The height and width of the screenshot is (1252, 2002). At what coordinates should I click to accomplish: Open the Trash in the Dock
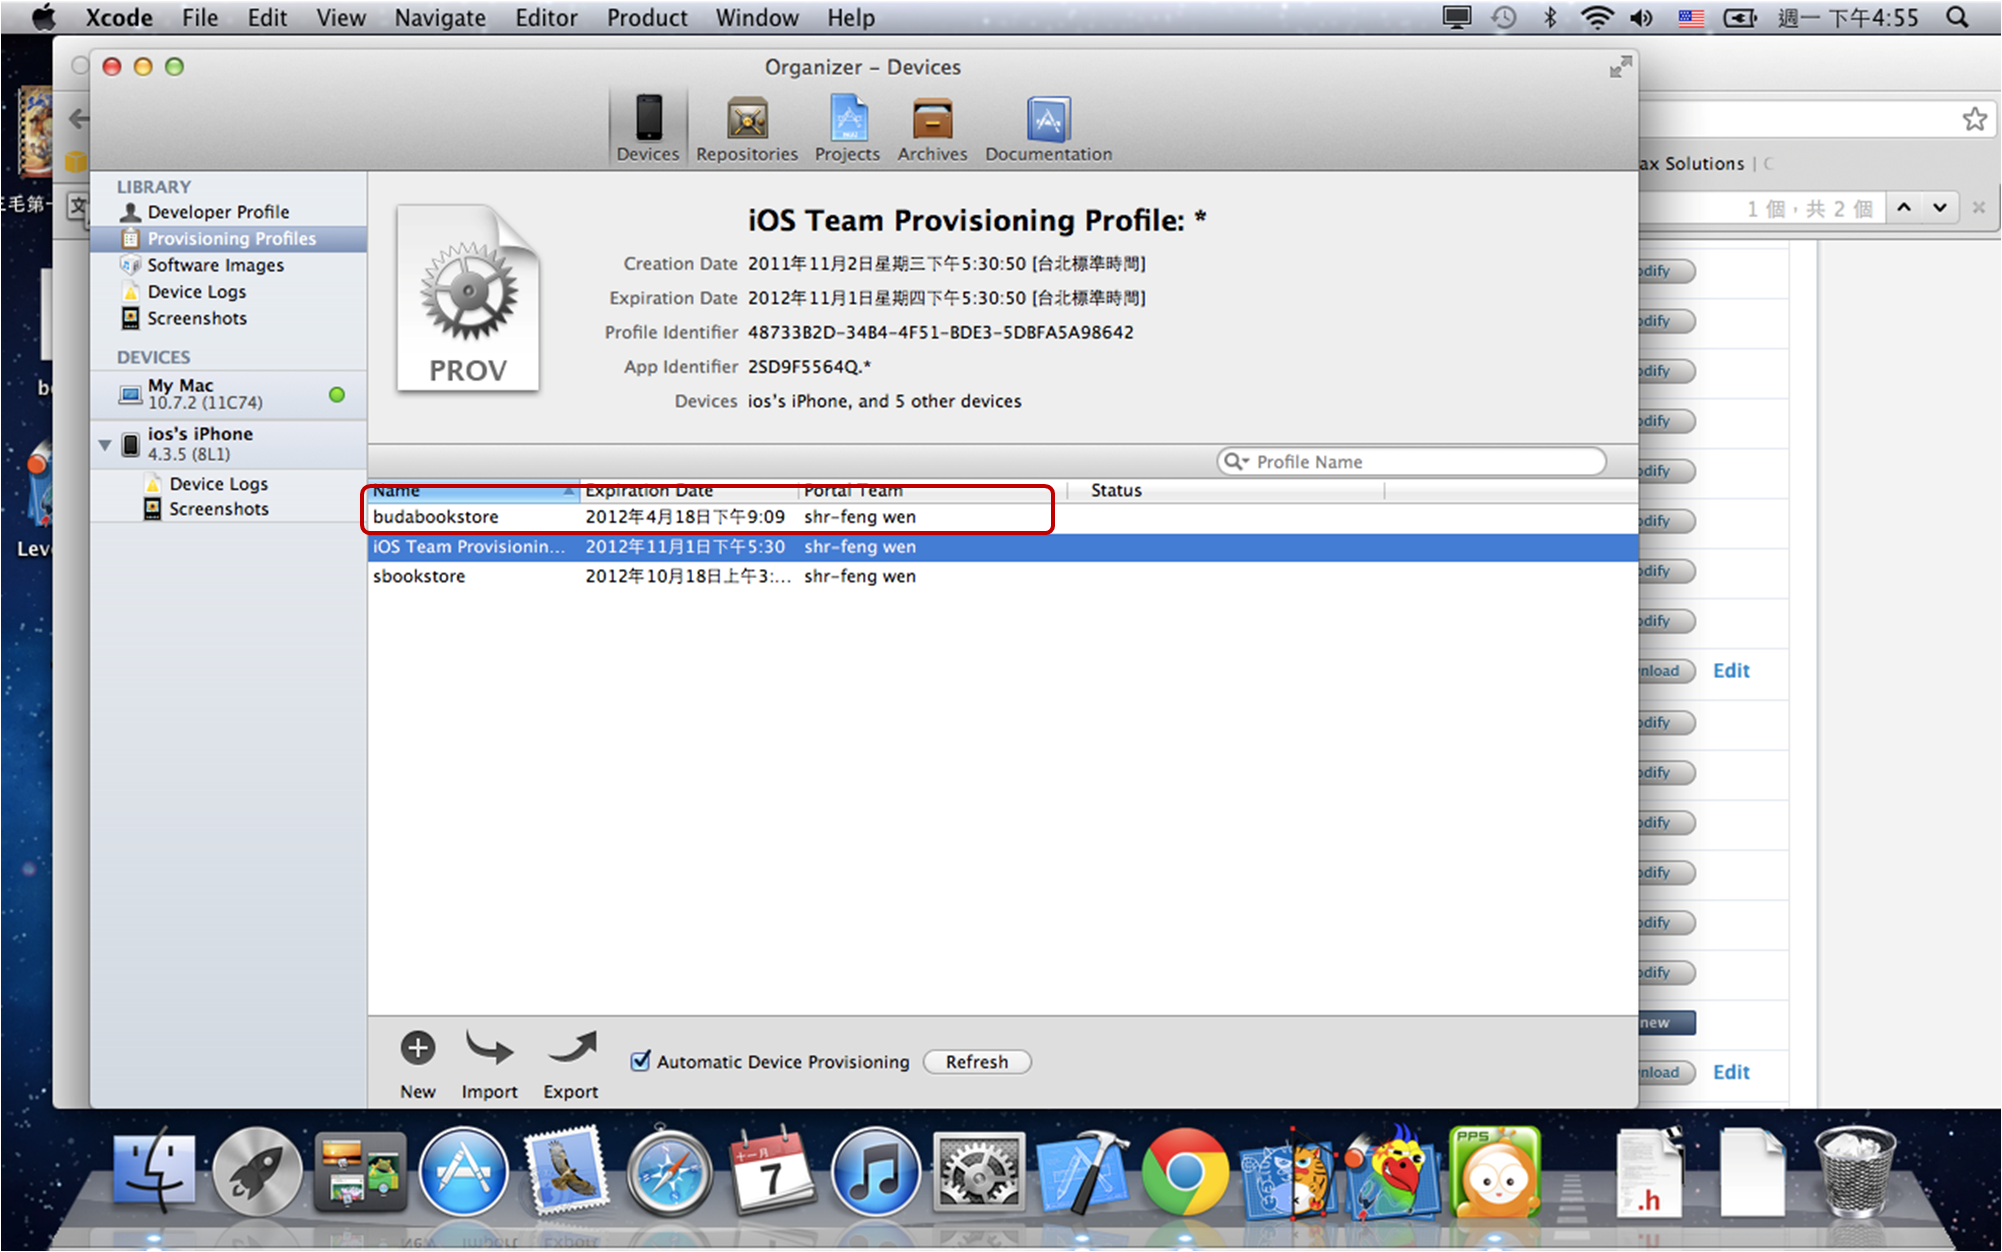coord(1854,1171)
